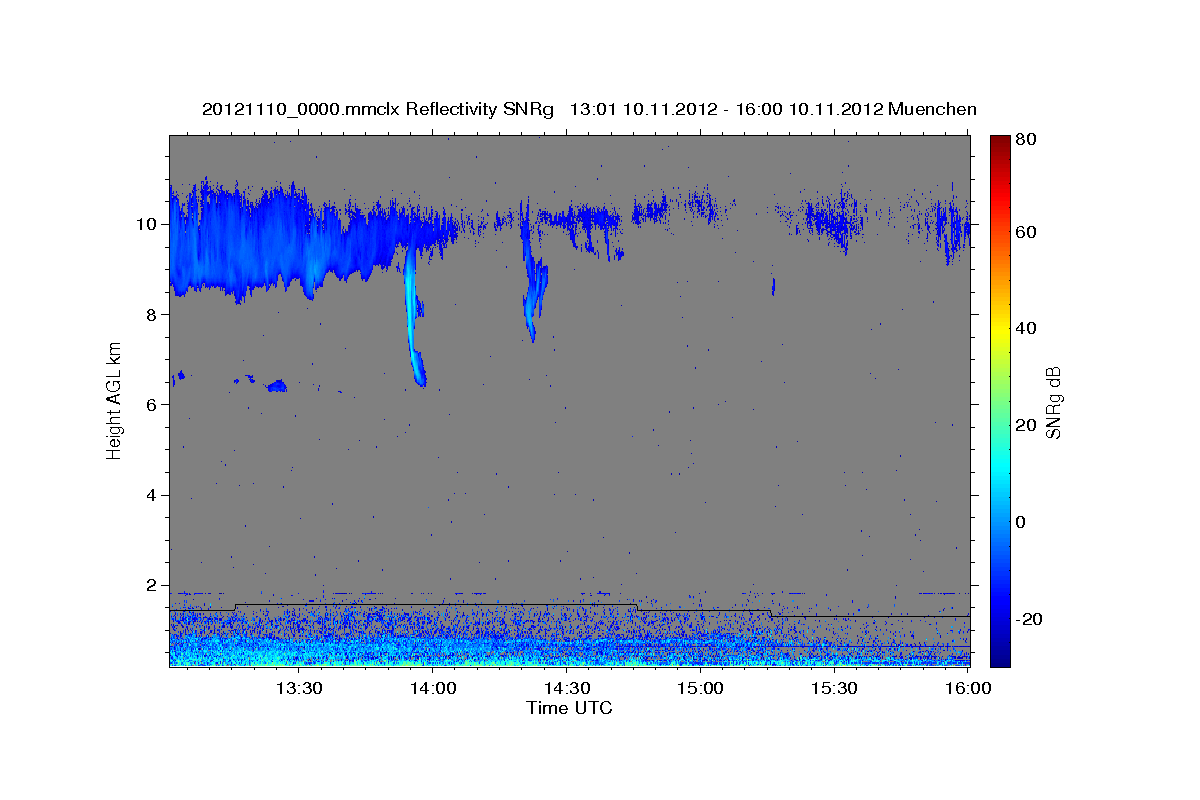Click the 13:30 time tick label
The image size is (1200, 800).
pyautogui.click(x=298, y=688)
